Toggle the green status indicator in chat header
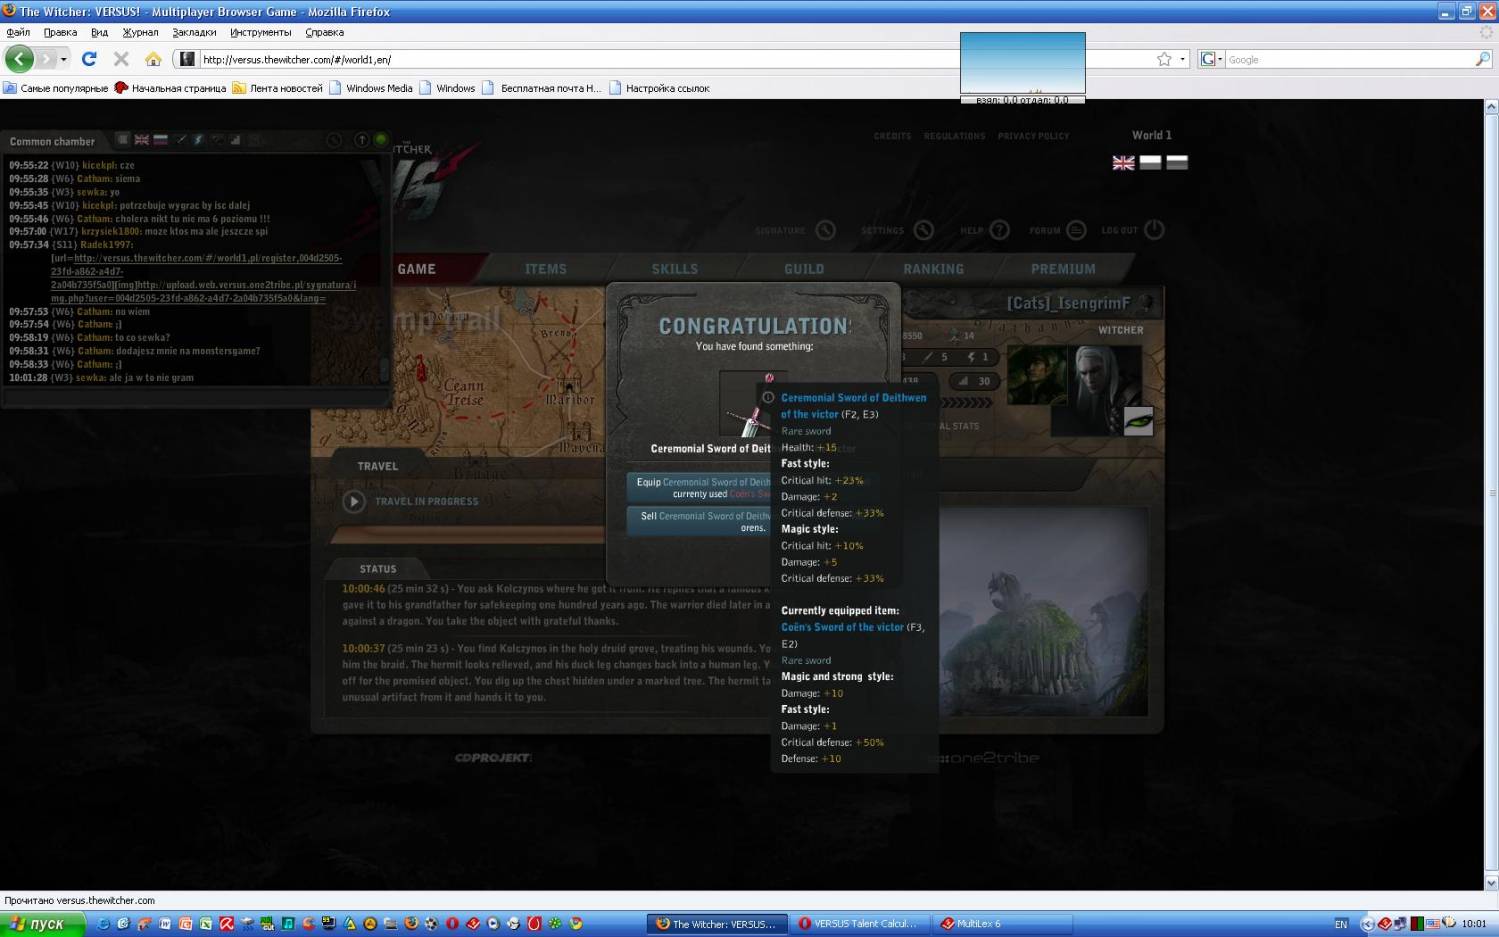 (380, 140)
